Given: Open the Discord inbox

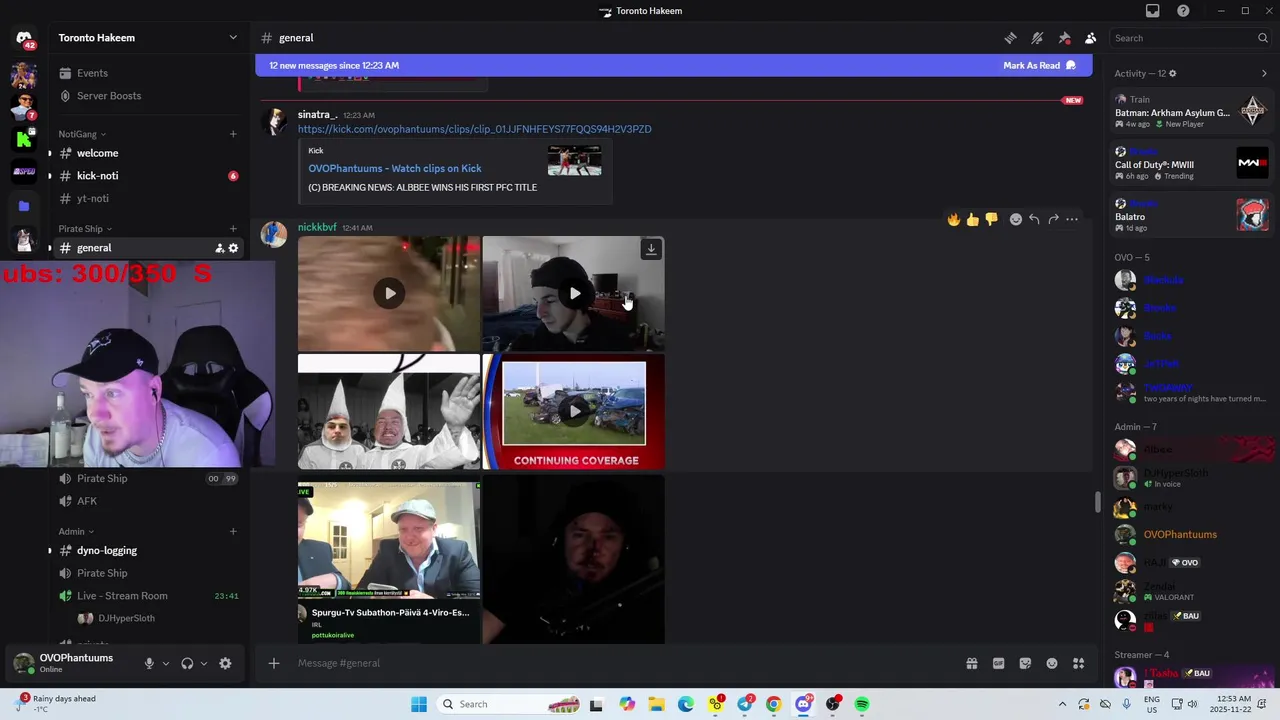Looking at the screenshot, I should 1153,11.
